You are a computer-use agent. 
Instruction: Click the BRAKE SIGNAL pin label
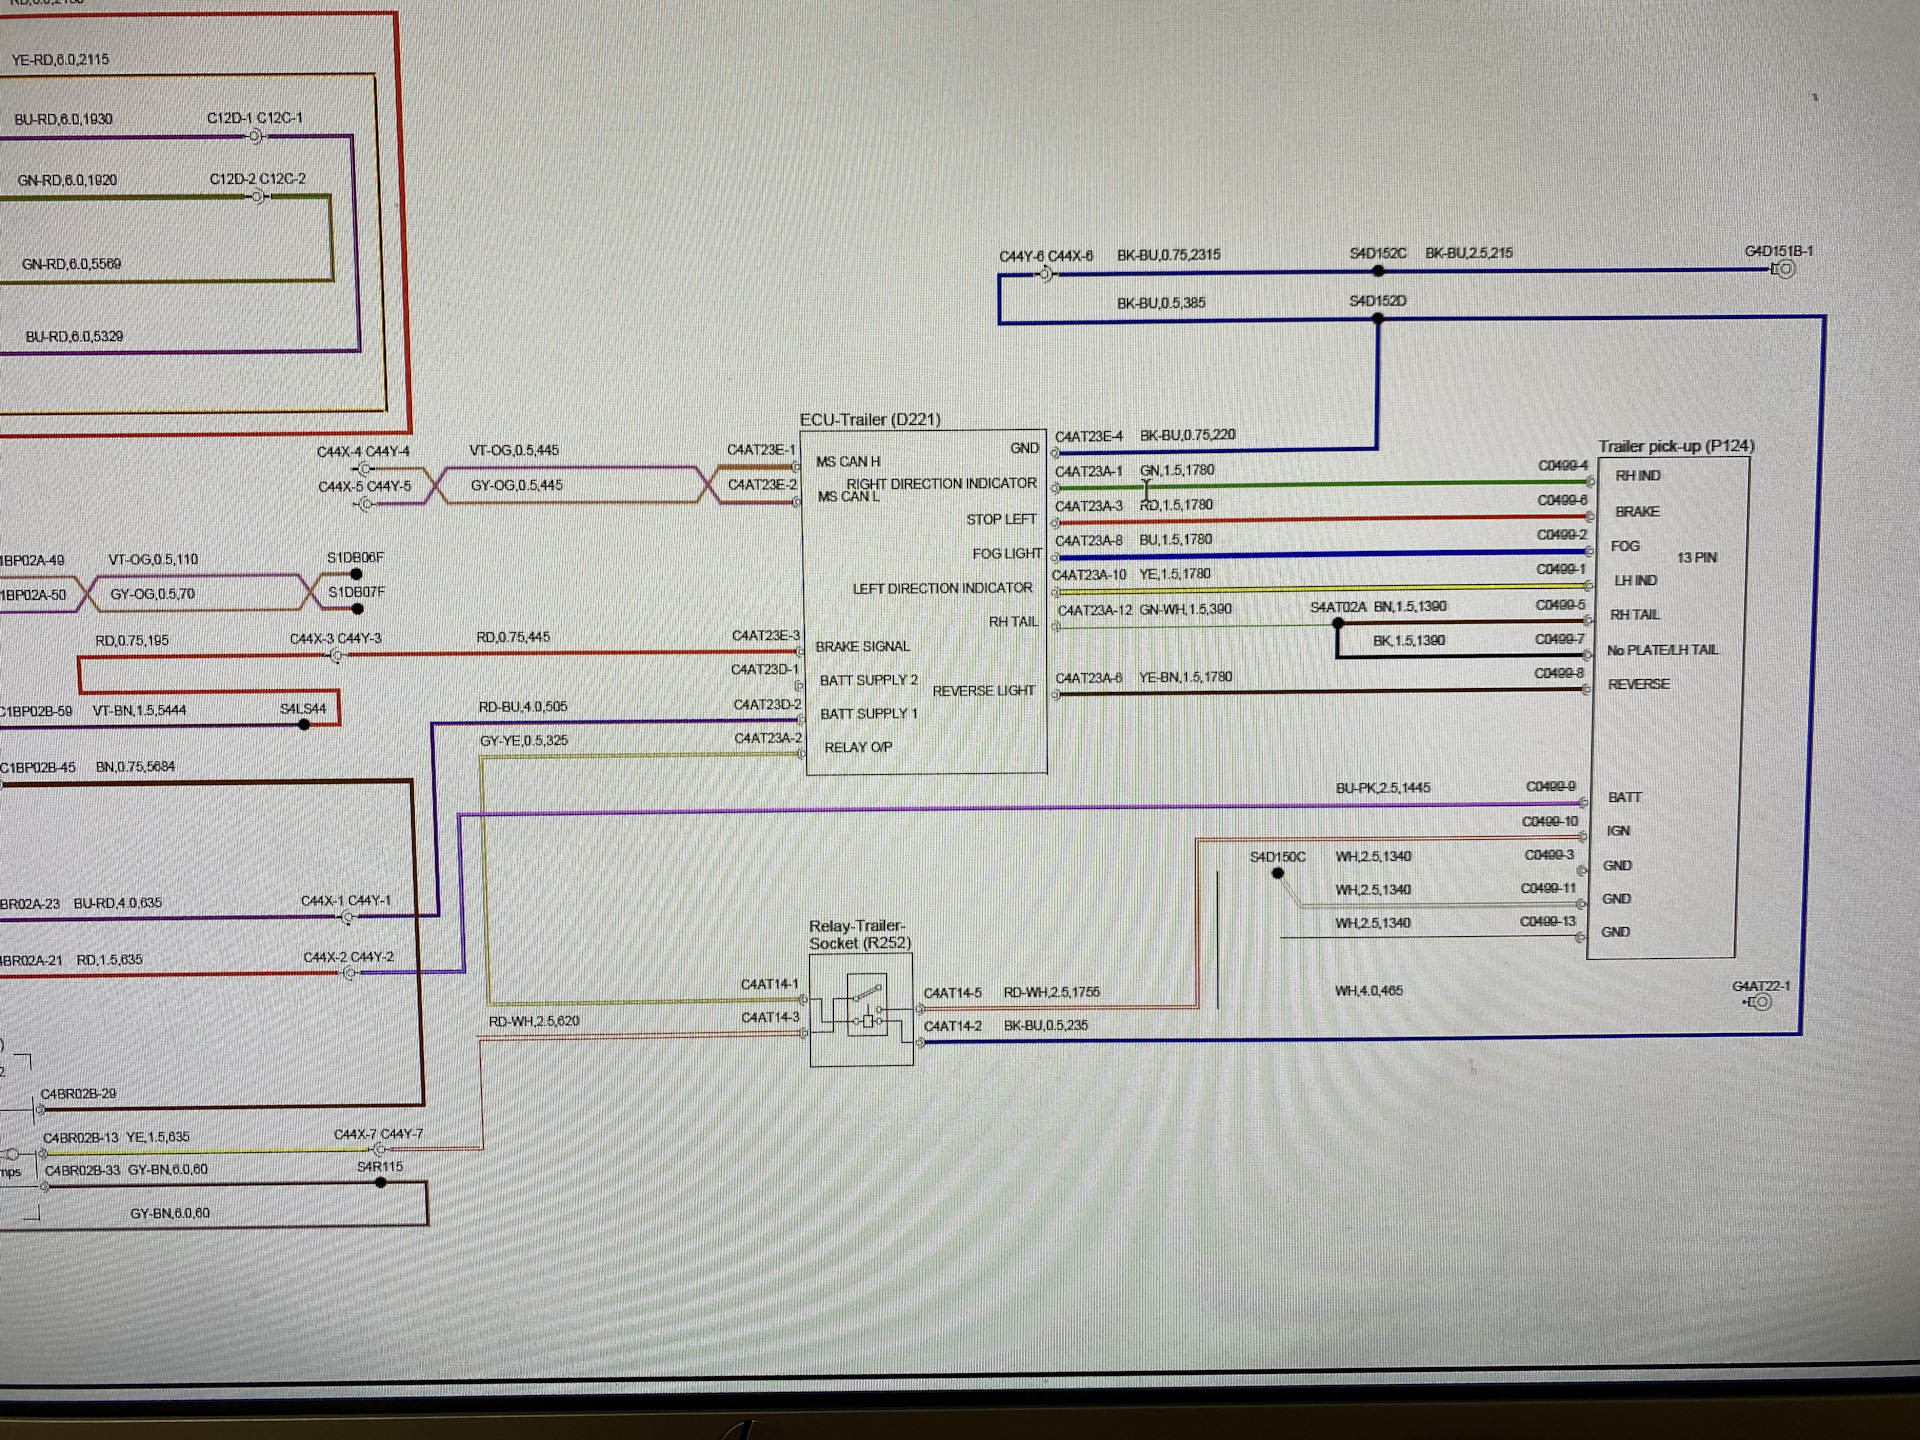click(x=862, y=647)
